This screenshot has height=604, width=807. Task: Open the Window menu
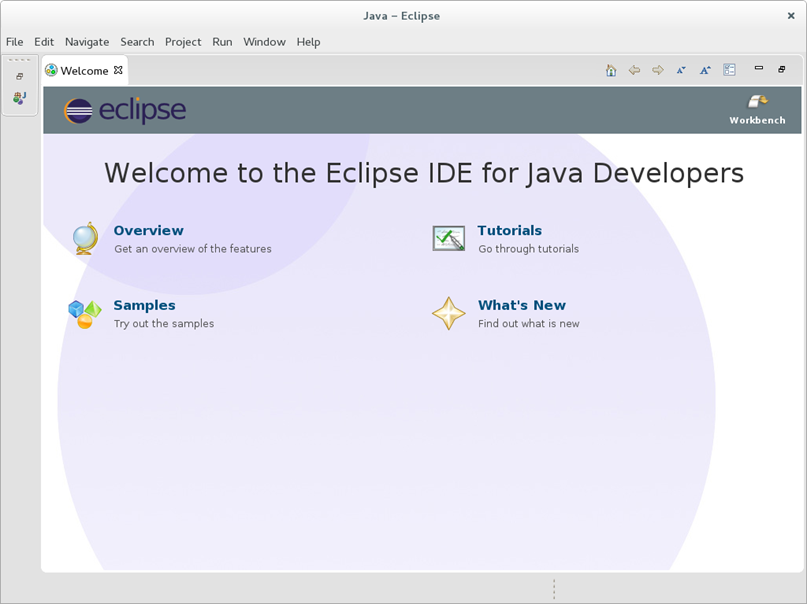(x=265, y=42)
